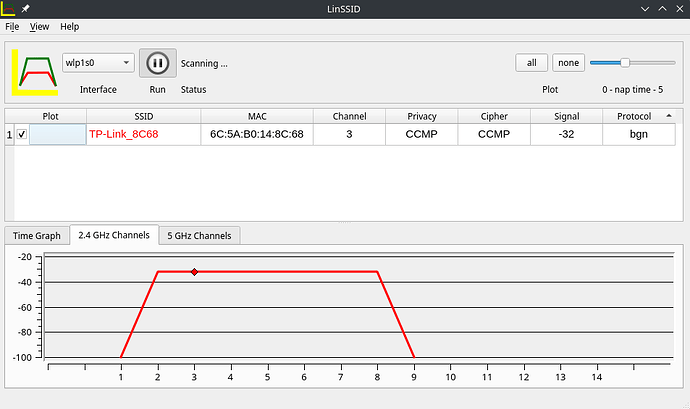Switch to the 5 GHz Channels tab
Image resolution: width=690 pixels, height=409 pixels.
tap(199, 236)
